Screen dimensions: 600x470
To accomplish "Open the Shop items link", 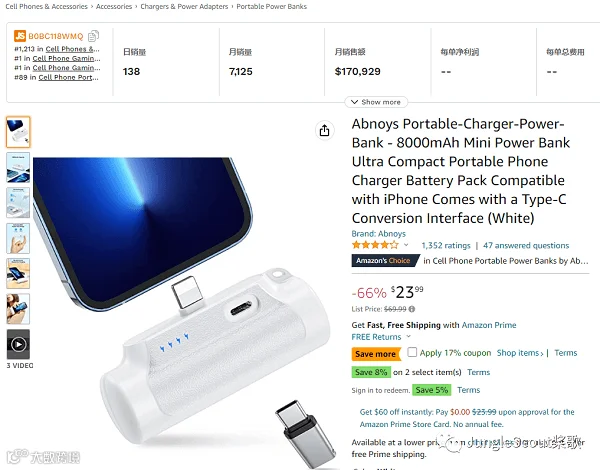I will point(520,353).
